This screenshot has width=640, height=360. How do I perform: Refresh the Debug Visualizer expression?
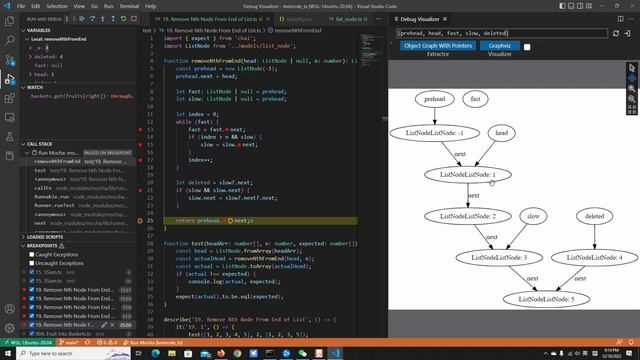coord(616,33)
